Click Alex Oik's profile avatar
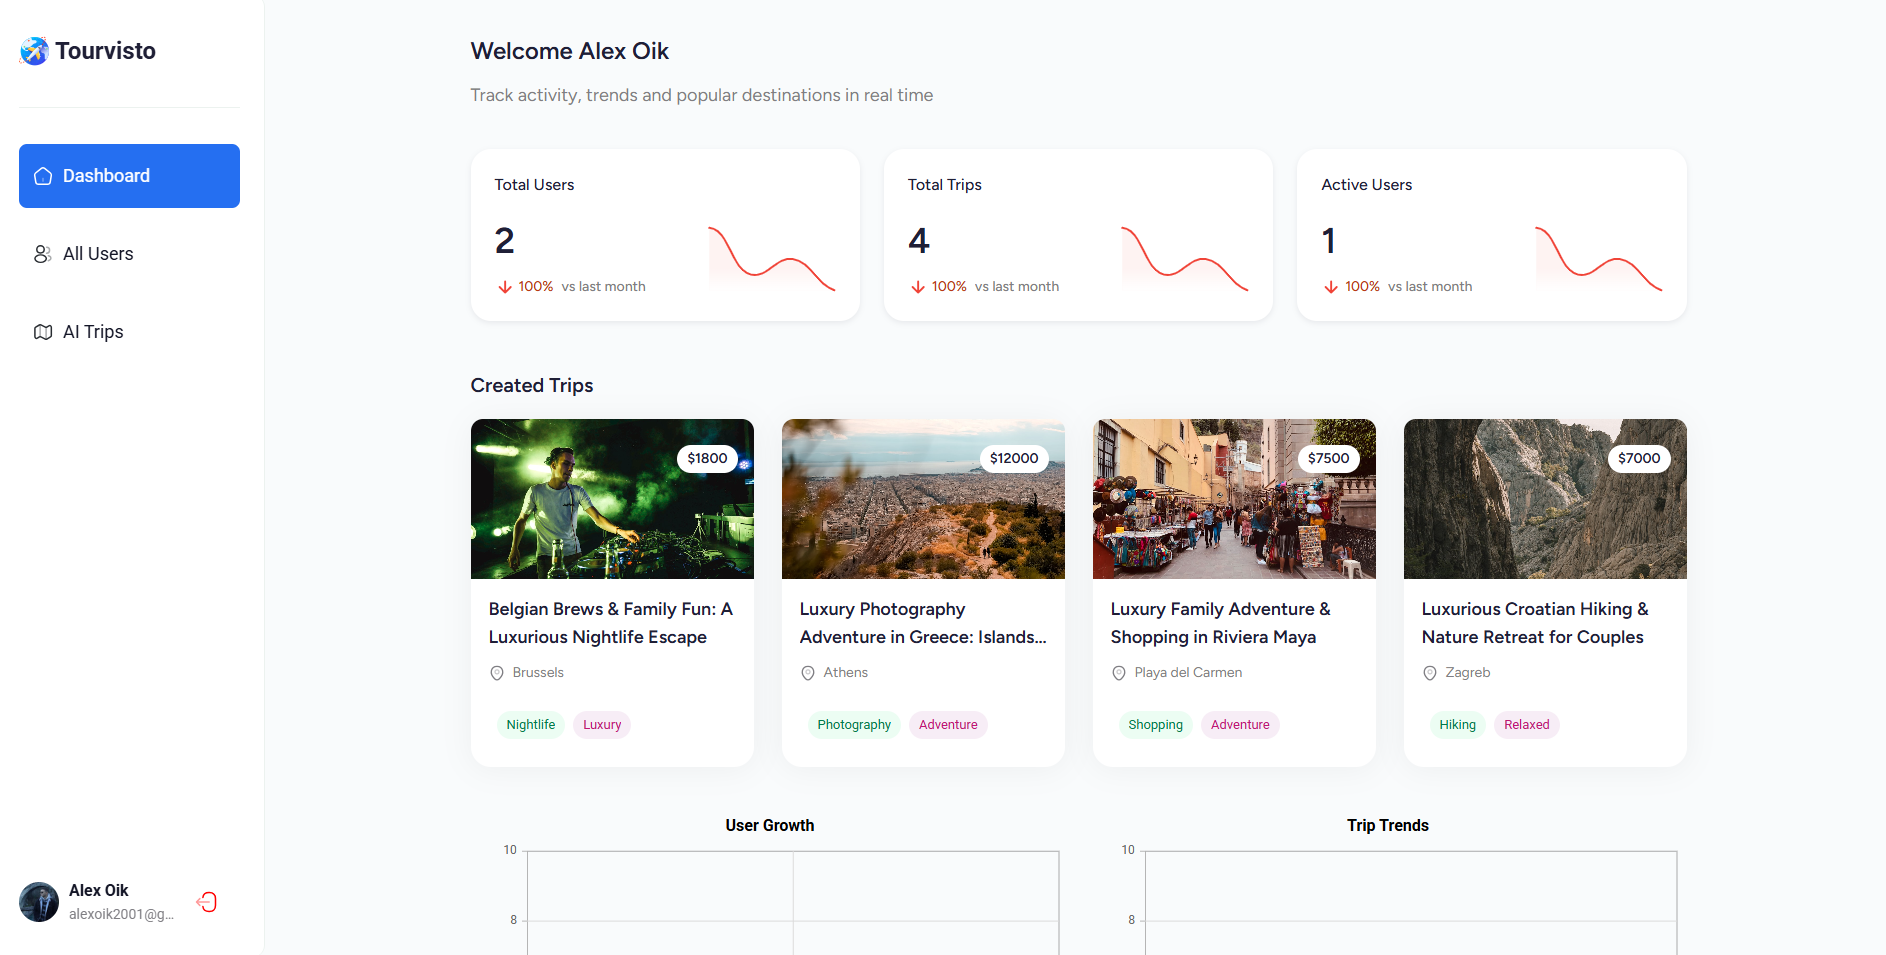The width and height of the screenshot is (1886, 955). [x=39, y=902]
